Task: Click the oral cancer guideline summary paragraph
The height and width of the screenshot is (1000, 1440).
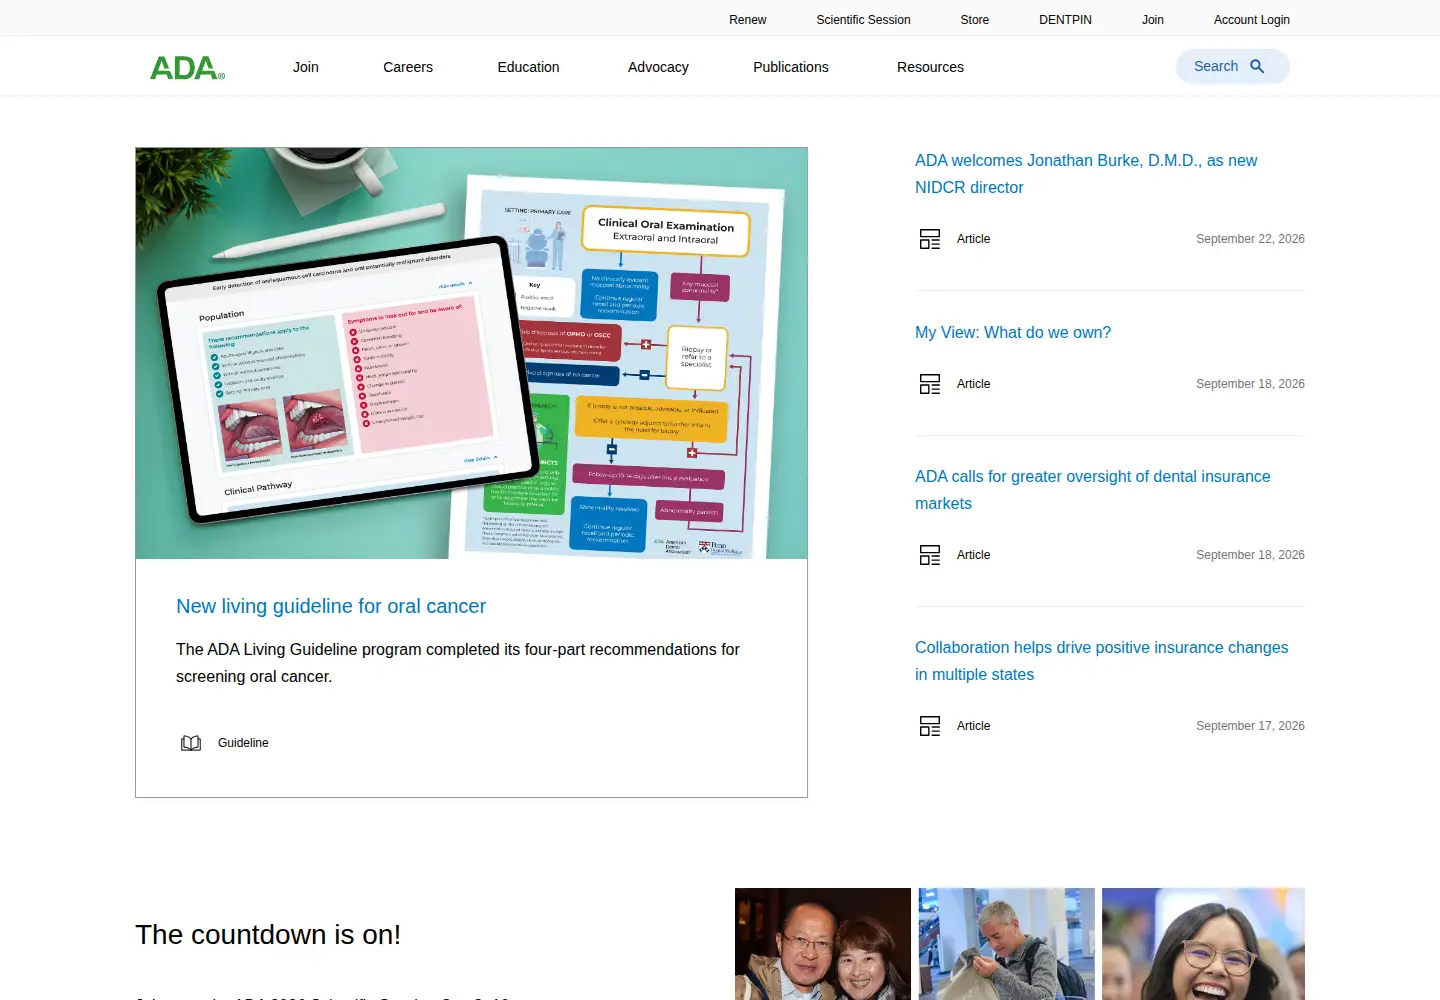Action: point(458,663)
